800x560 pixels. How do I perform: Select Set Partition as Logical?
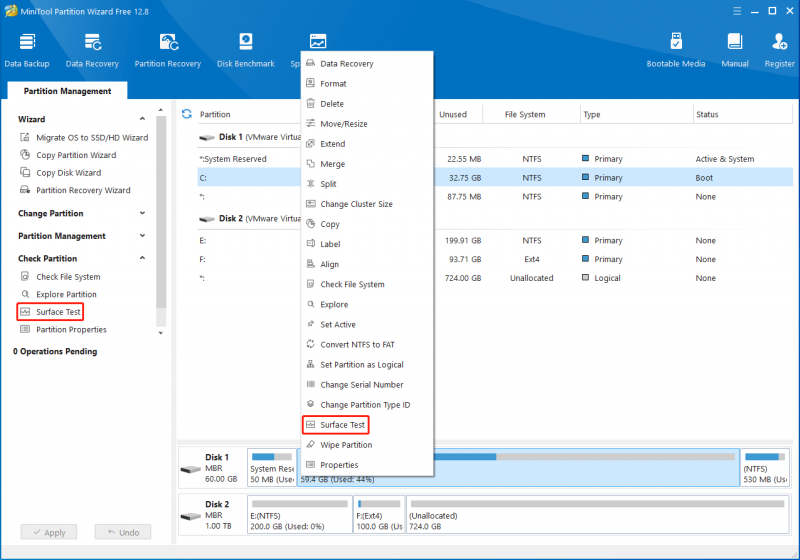click(x=367, y=364)
